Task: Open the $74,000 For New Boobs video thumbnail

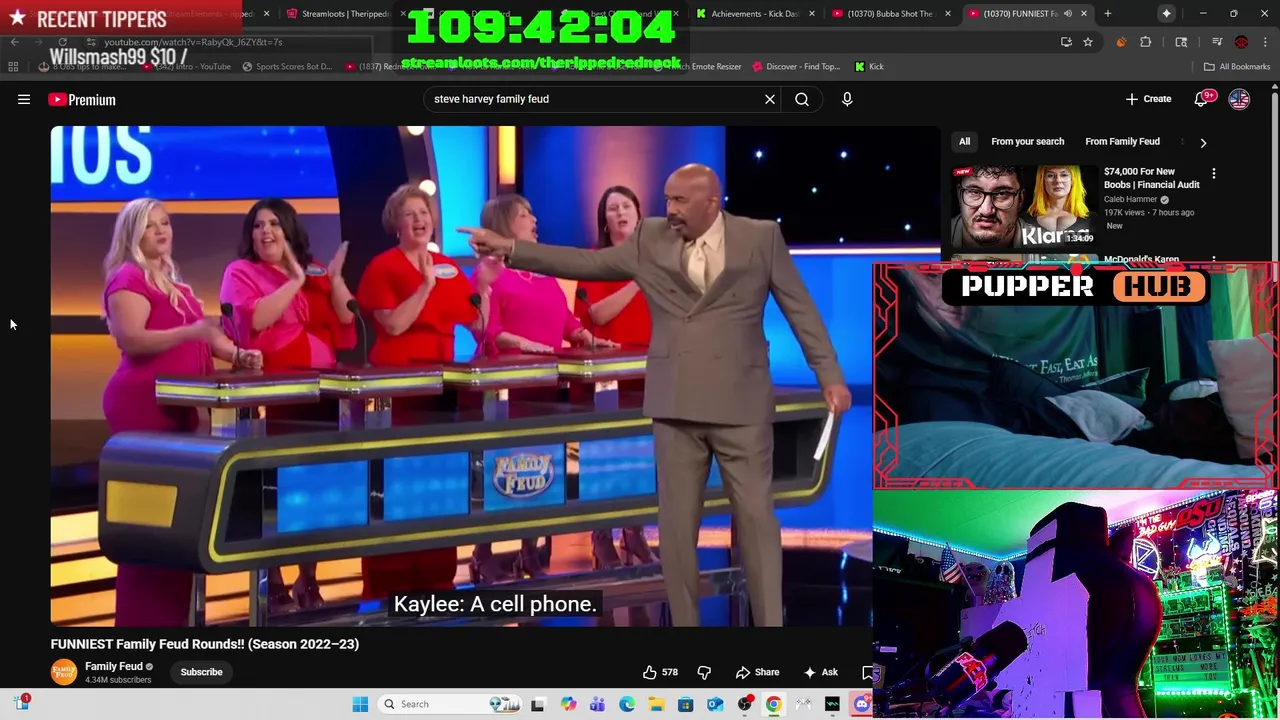Action: coord(1024,206)
